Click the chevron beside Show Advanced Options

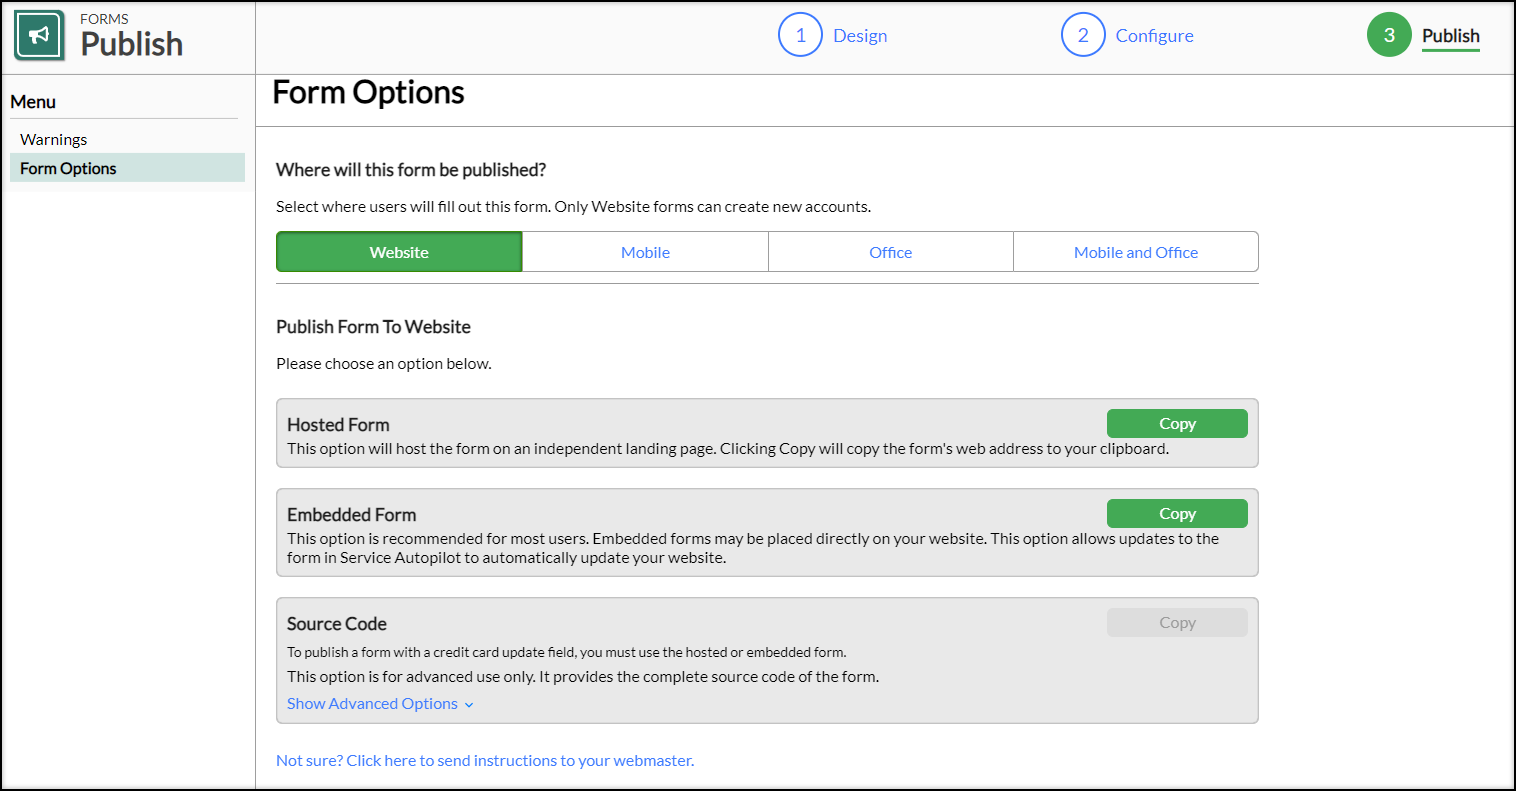tap(469, 705)
